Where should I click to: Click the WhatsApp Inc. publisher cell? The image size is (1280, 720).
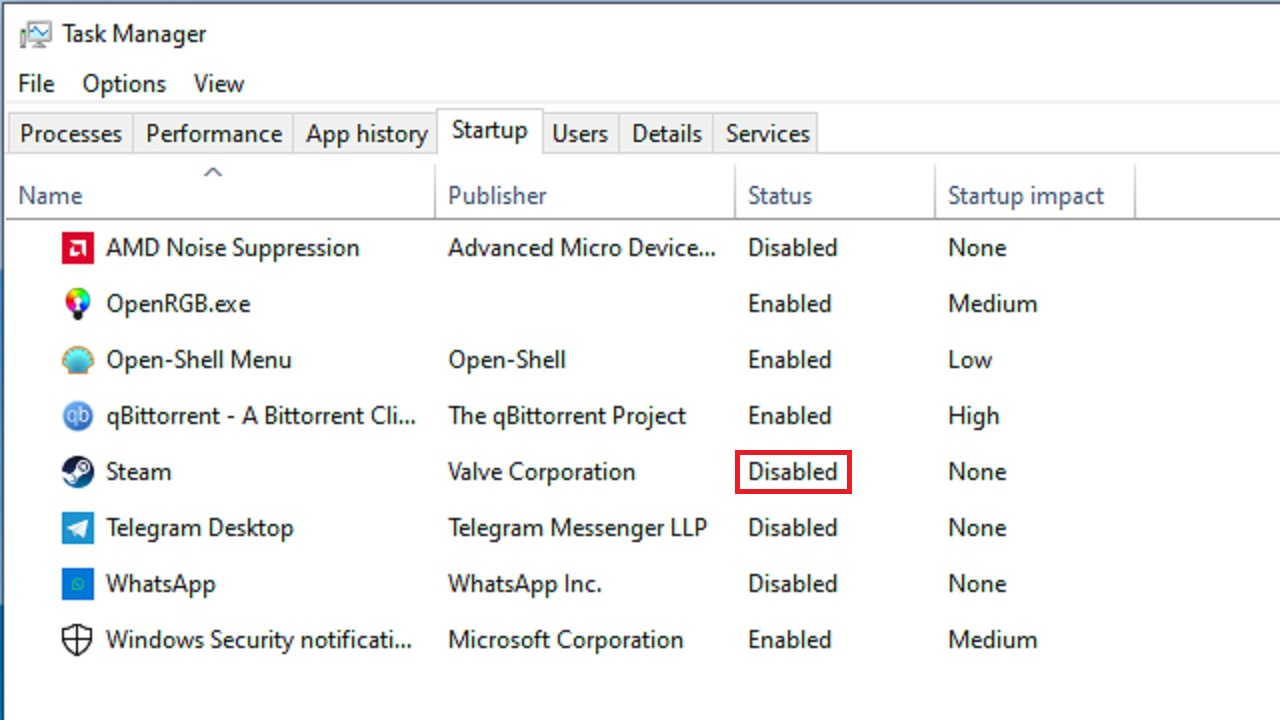[x=525, y=584]
